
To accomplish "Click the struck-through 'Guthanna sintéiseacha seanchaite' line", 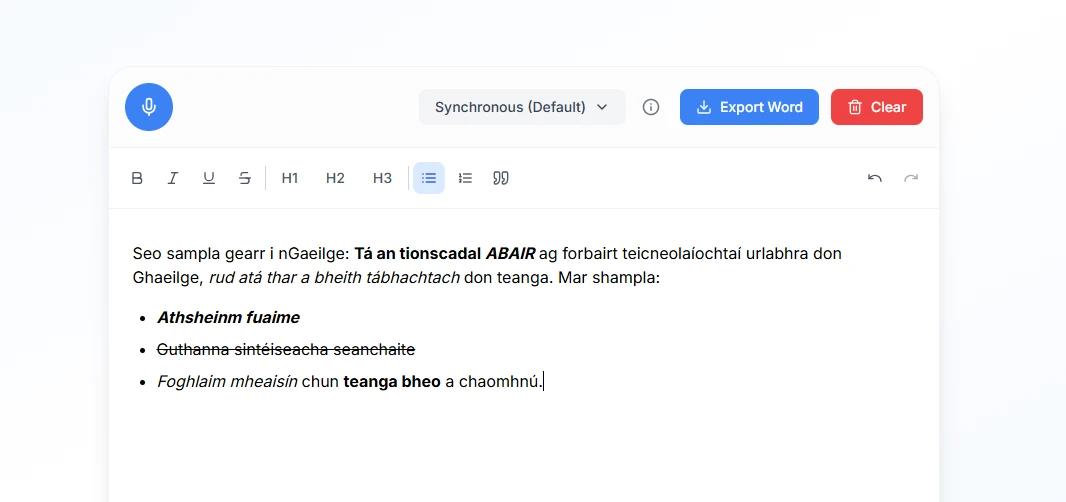I will (286, 349).
